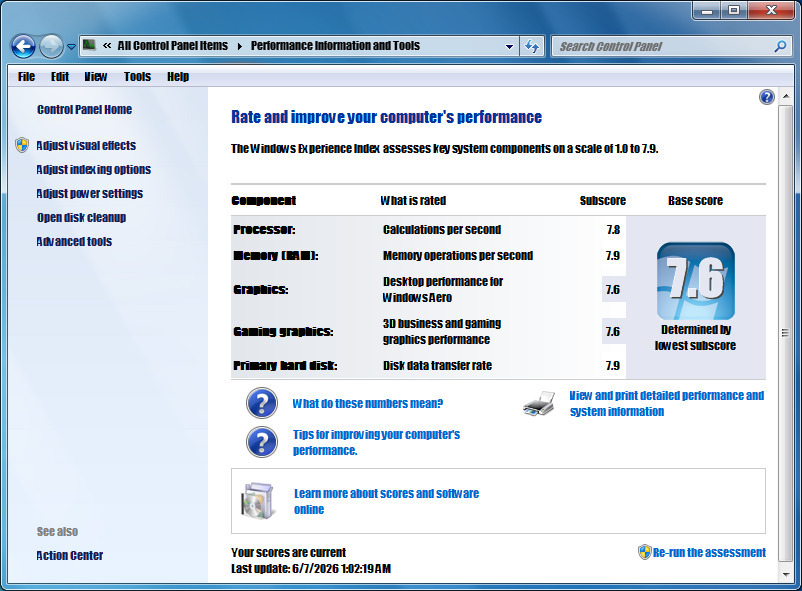This screenshot has width=802, height=591.
Task: Click question icon beside performance tips
Action: click(x=262, y=442)
